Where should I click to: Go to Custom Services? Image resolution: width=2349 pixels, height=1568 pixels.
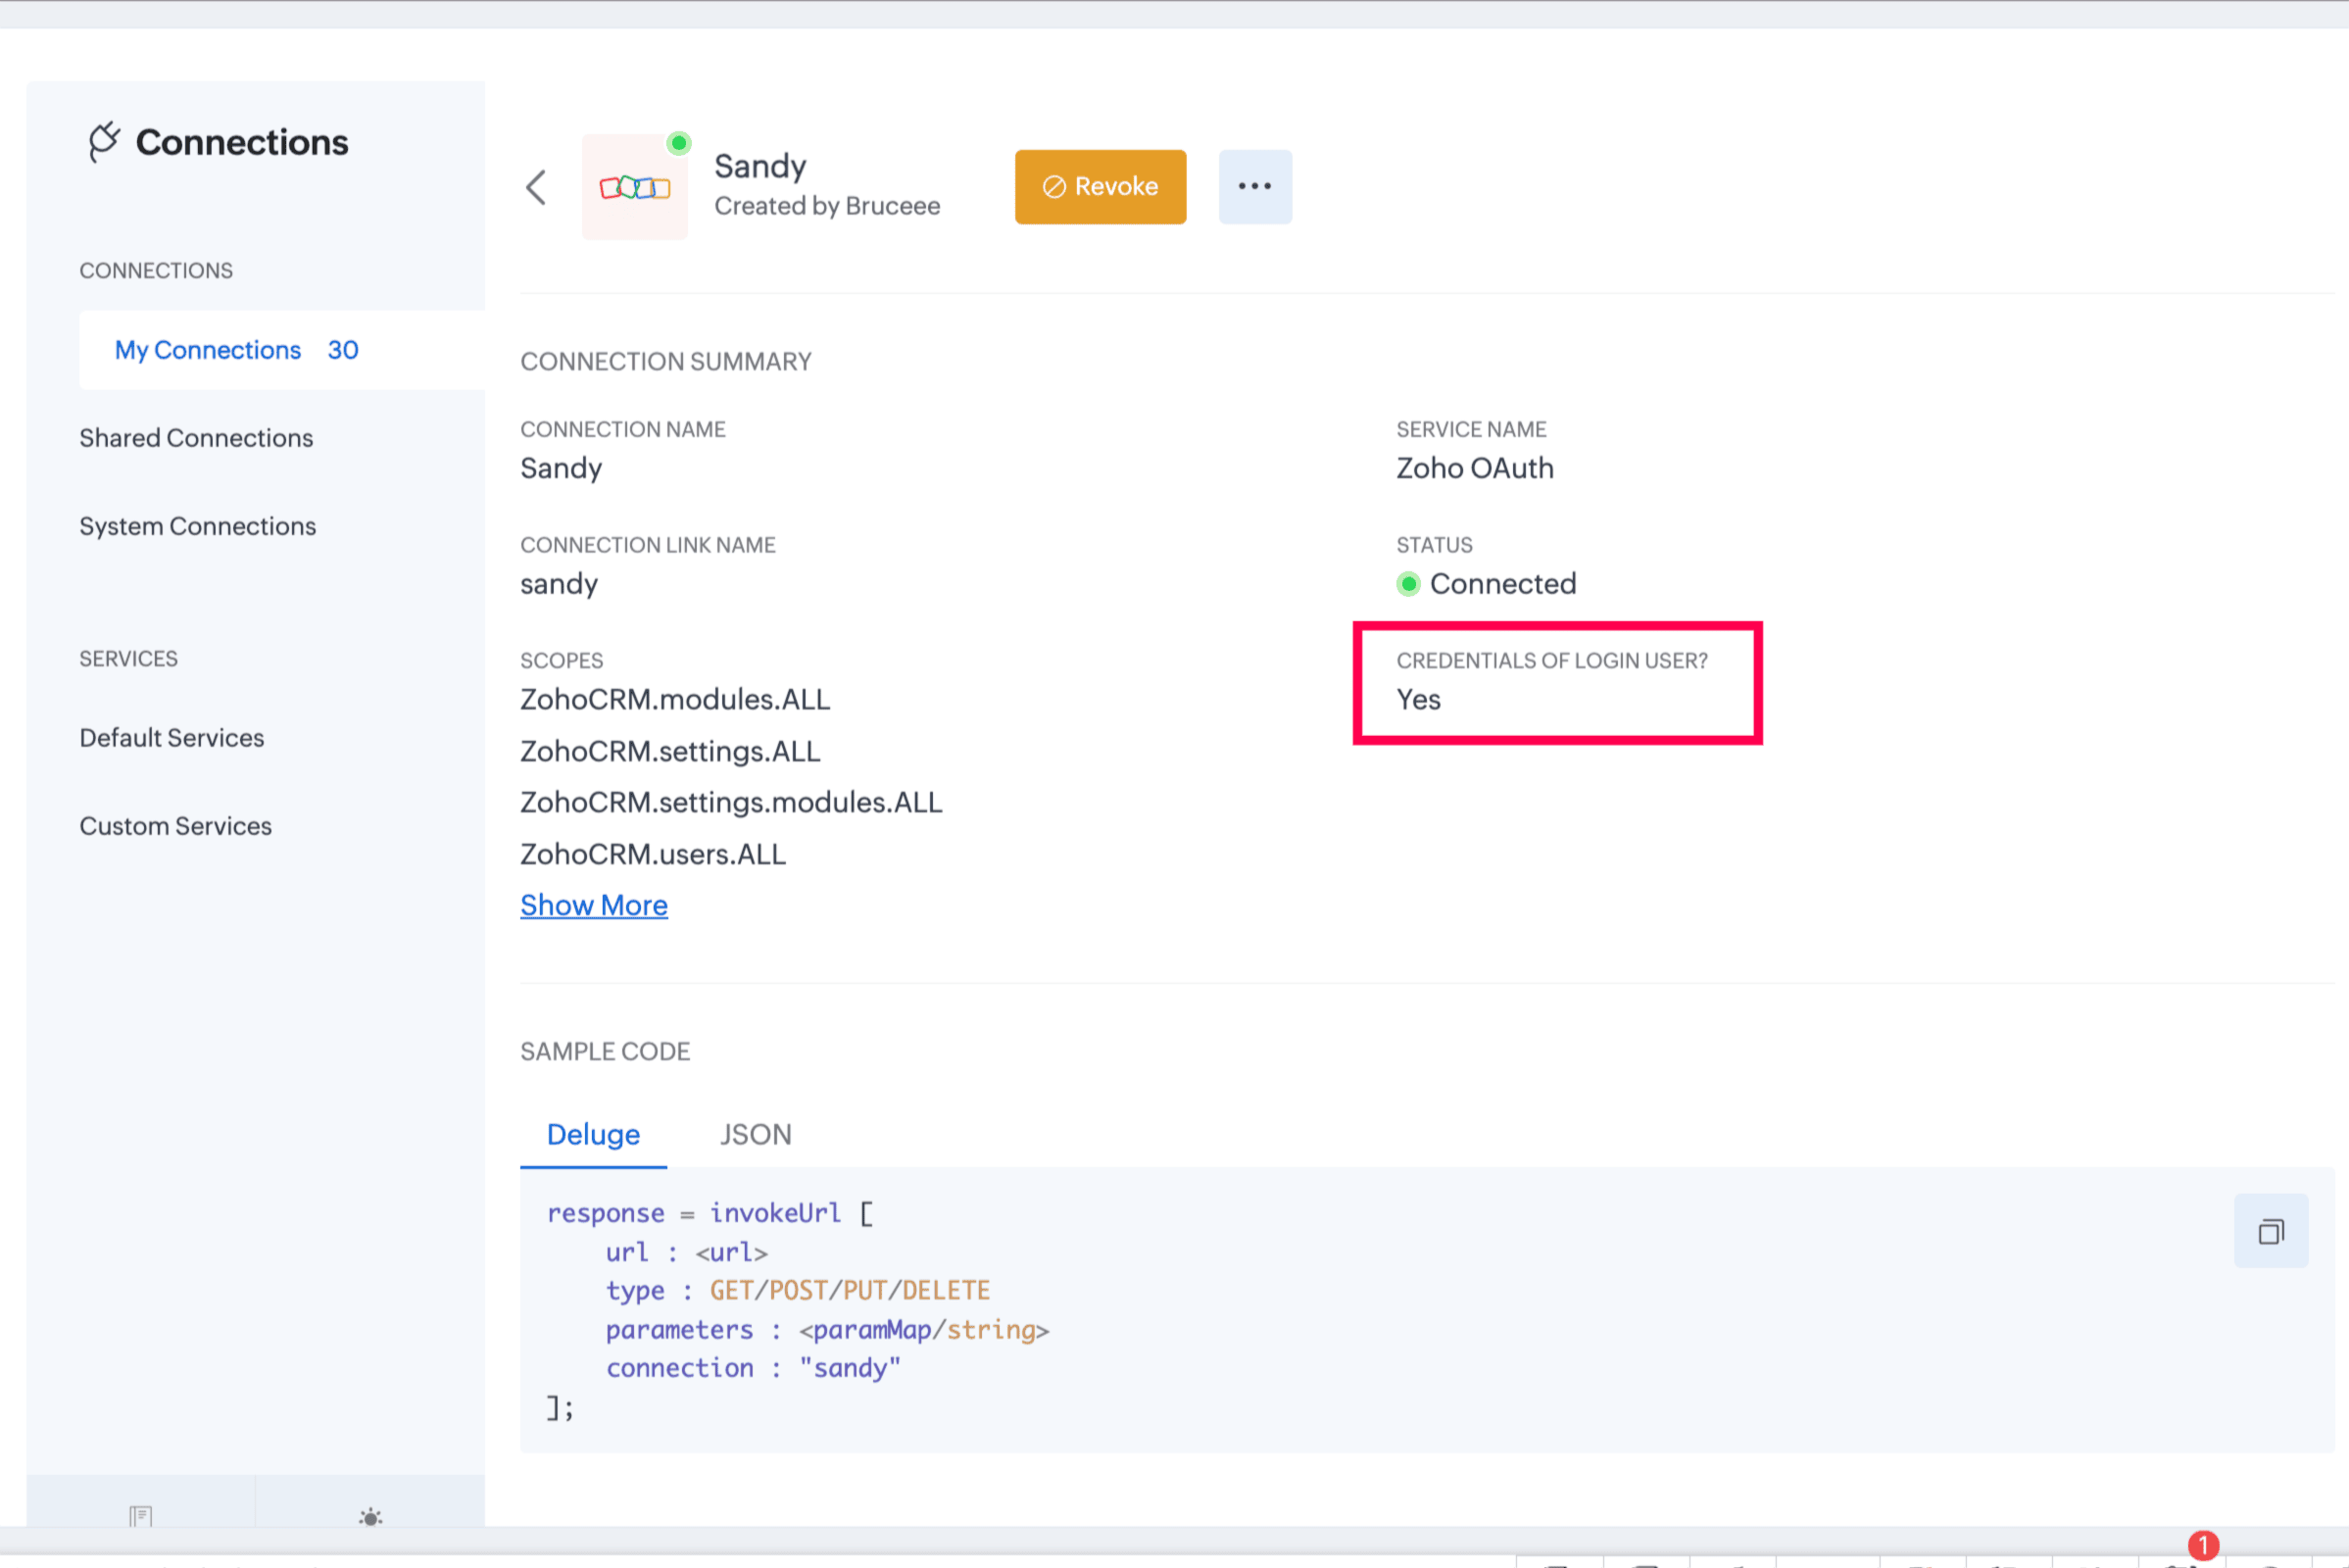(175, 826)
